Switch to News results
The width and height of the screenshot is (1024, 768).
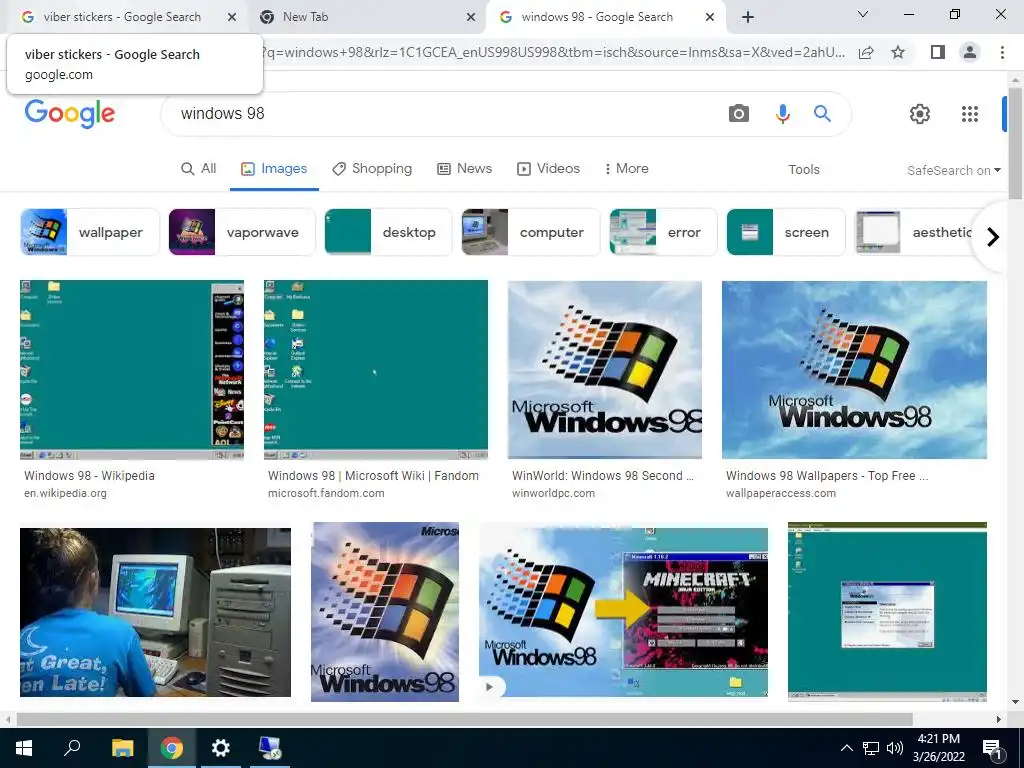pyautogui.click(x=464, y=168)
